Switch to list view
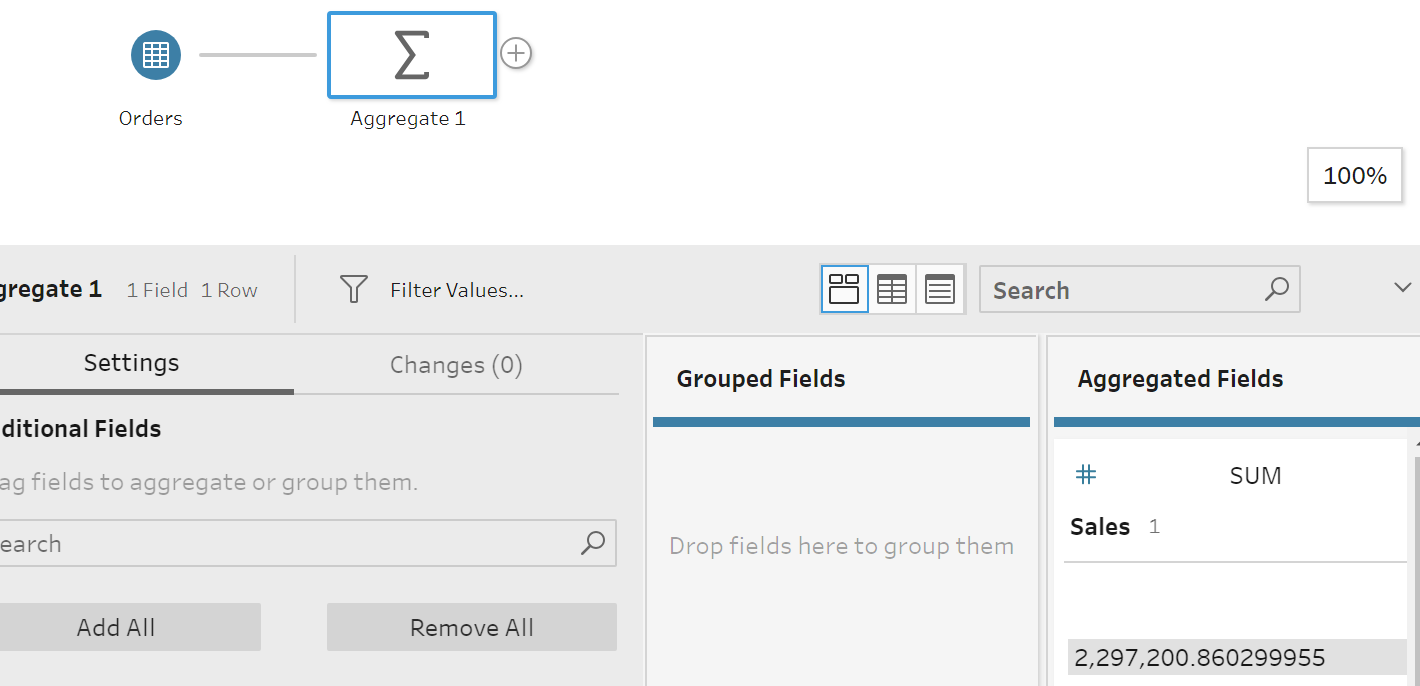The image size is (1420, 686). [x=940, y=290]
